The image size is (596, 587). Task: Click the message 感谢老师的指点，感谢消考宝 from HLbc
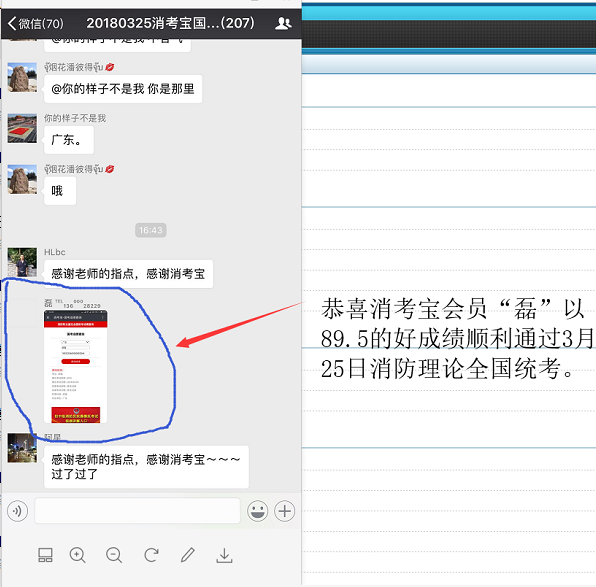coord(128,274)
